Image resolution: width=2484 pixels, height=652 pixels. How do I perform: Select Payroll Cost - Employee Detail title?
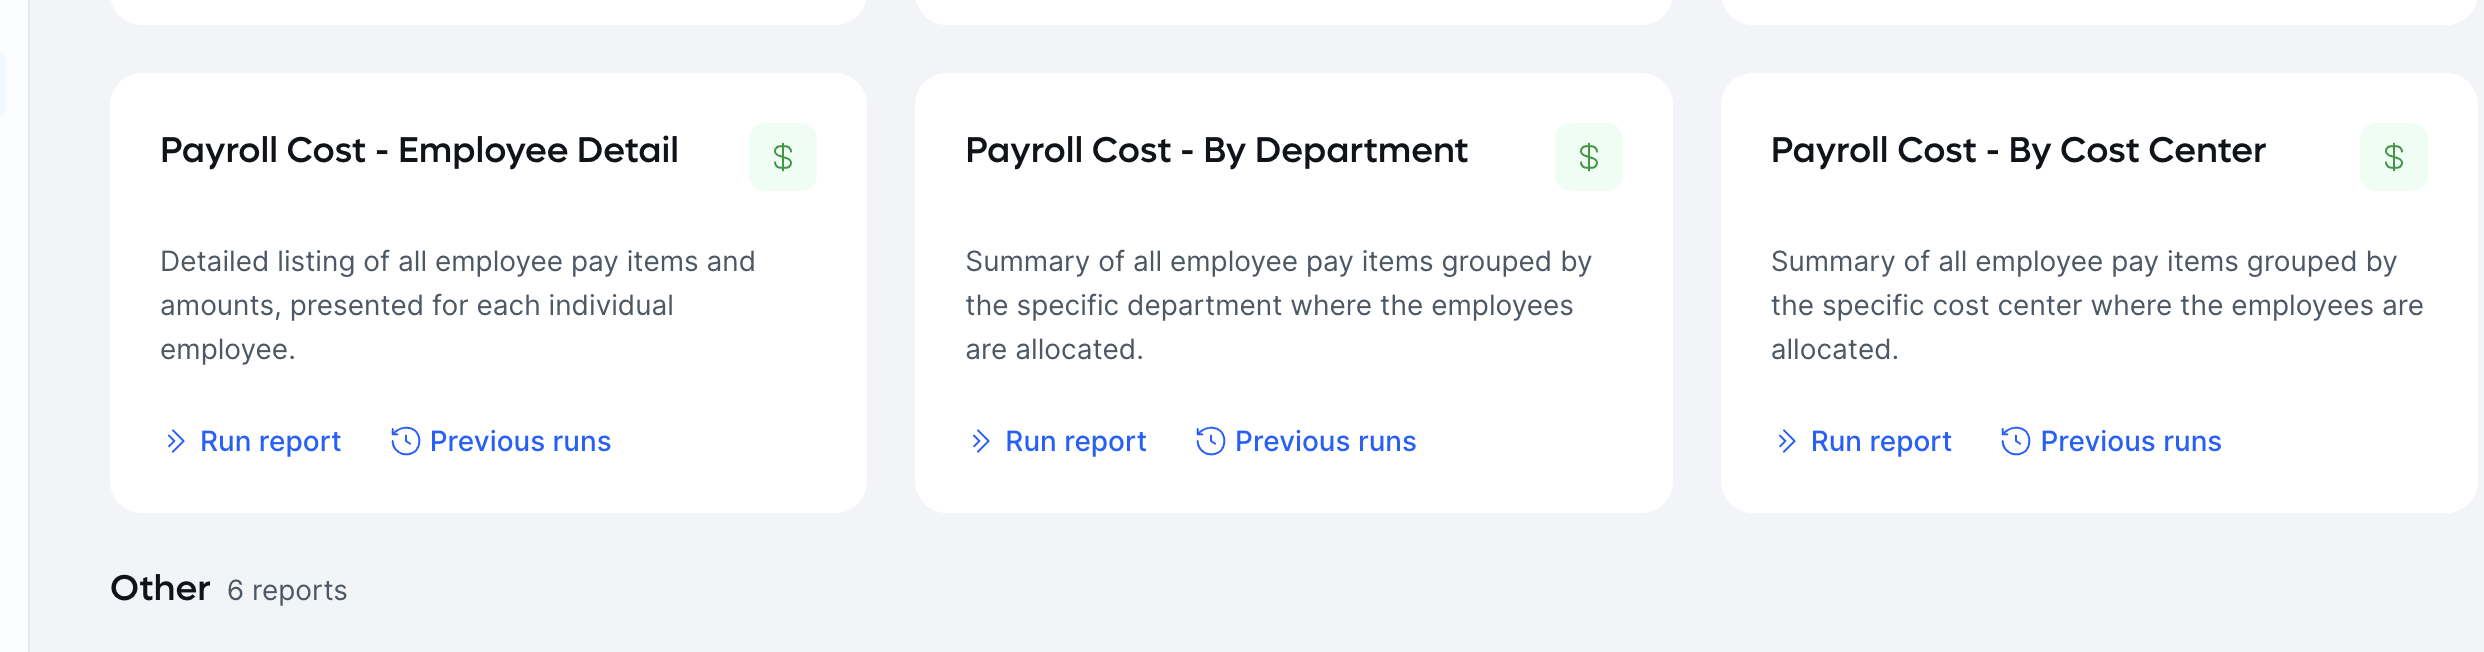tap(419, 150)
